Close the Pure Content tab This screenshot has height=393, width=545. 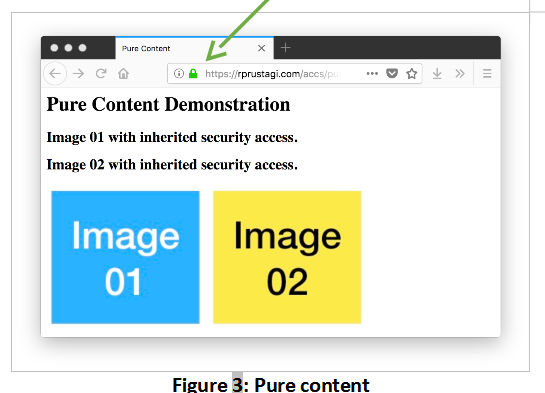(262, 48)
